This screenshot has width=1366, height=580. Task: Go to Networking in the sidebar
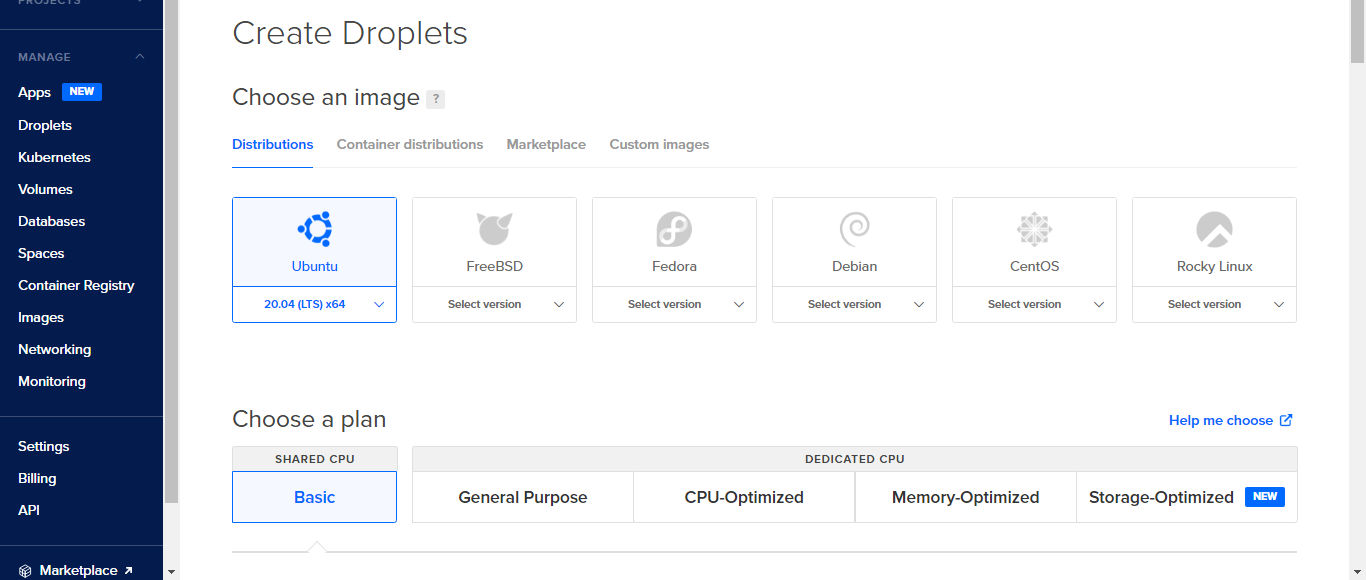point(54,349)
